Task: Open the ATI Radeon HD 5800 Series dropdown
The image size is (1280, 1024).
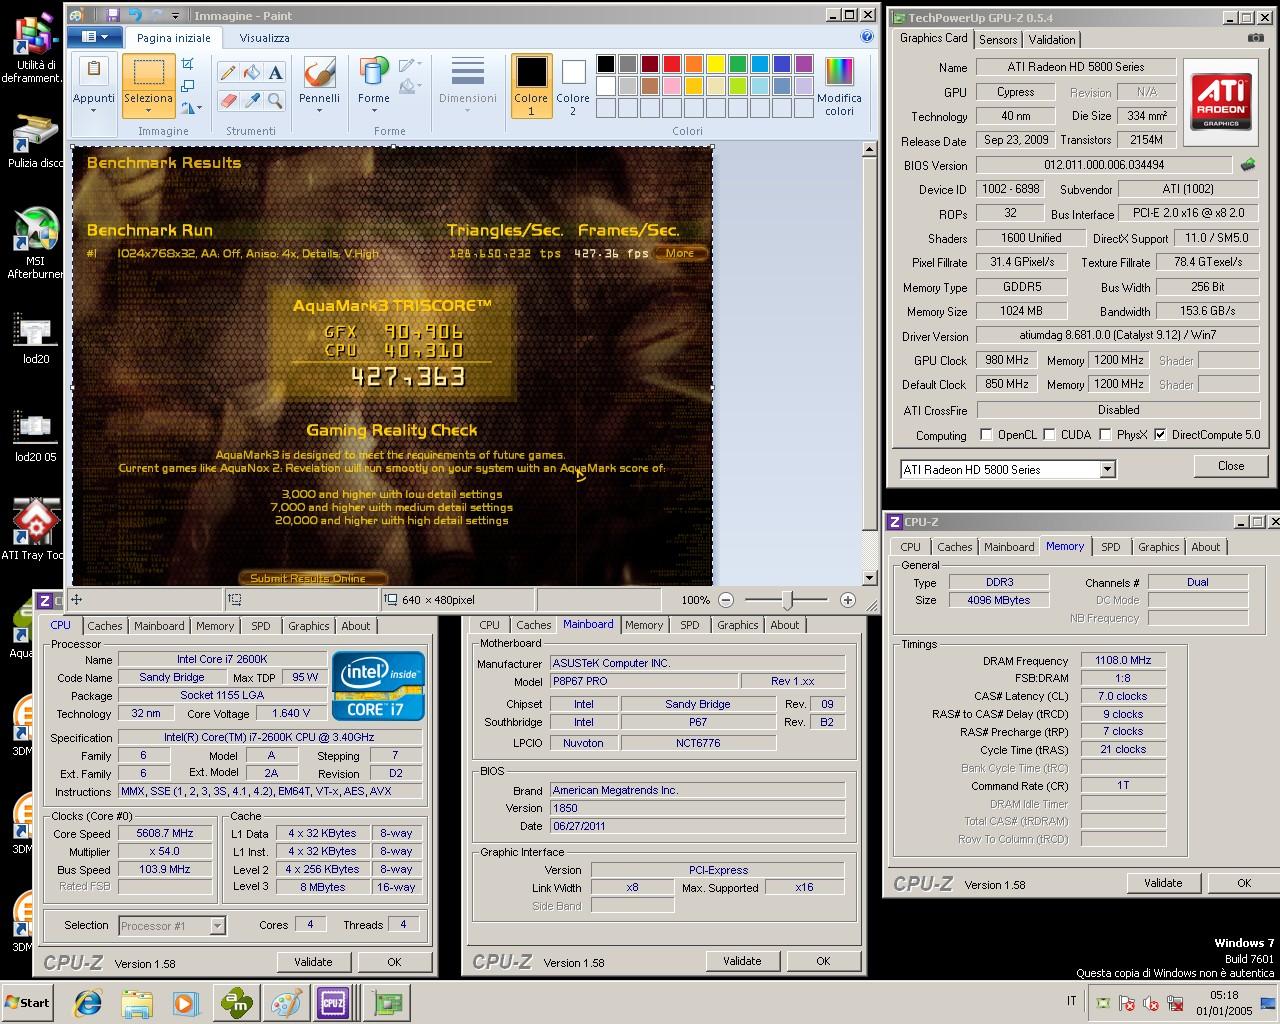Action: (x=1107, y=469)
